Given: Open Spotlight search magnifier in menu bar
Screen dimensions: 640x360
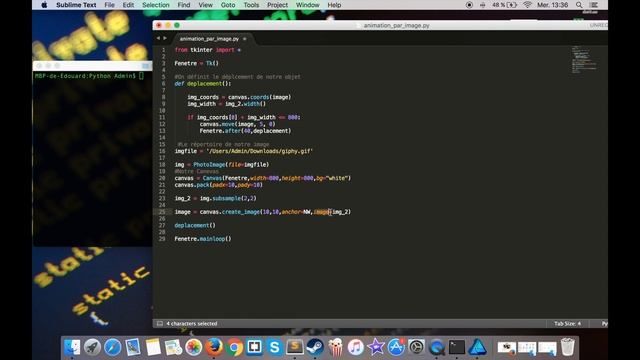Looking at the screenshot, I should pos(579,5).
